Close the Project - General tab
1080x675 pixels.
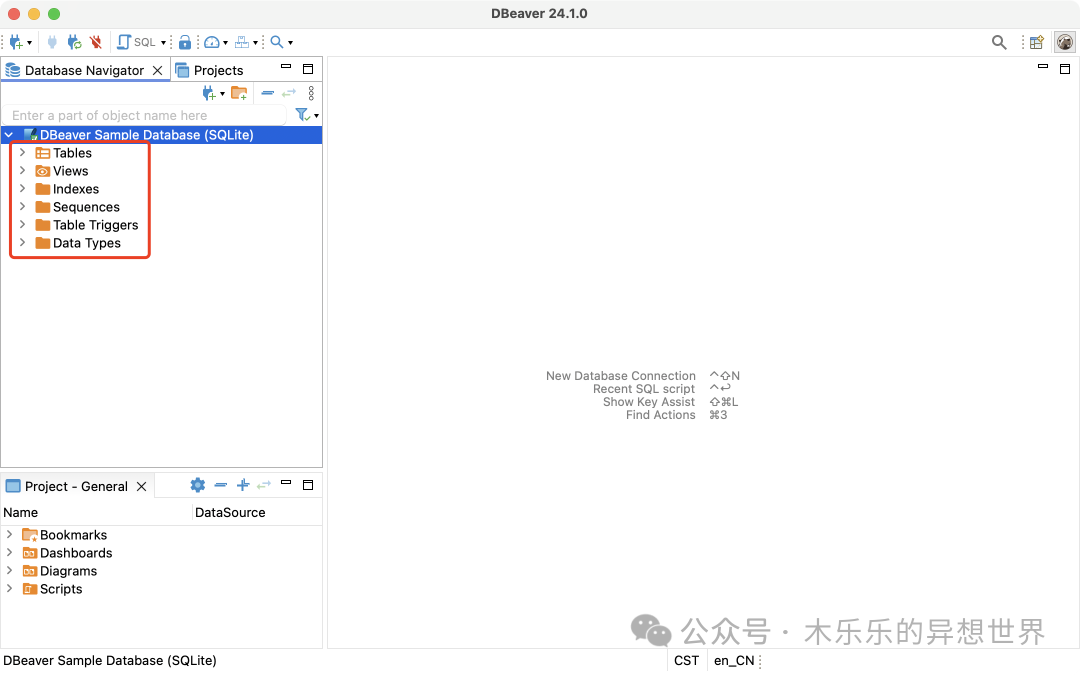point(141,486)
